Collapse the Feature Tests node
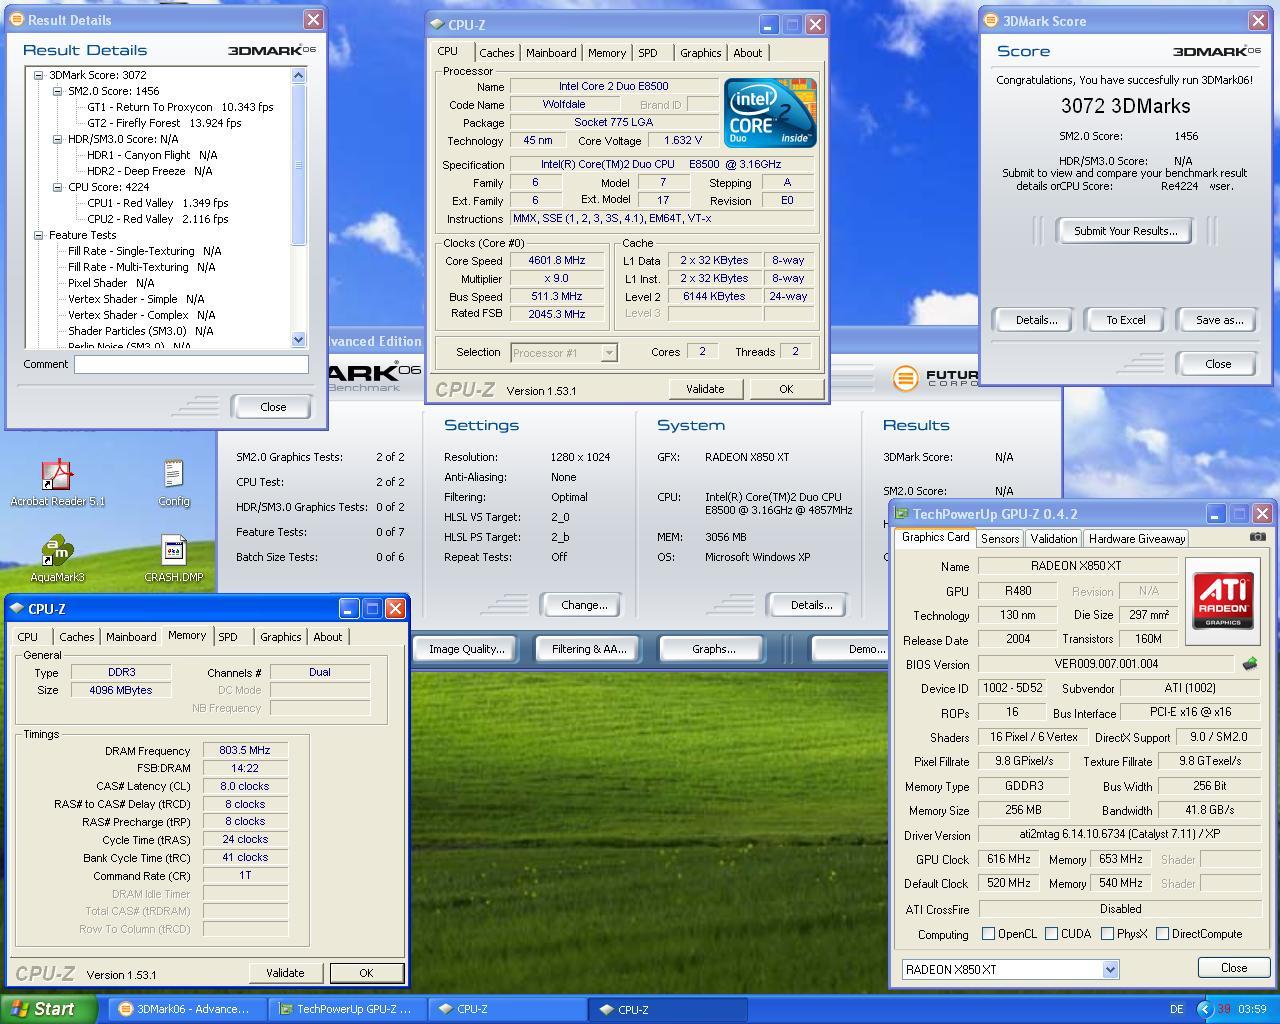Image resolution: width=1280 pixels, height=1024 pixels. coord(38,235)
